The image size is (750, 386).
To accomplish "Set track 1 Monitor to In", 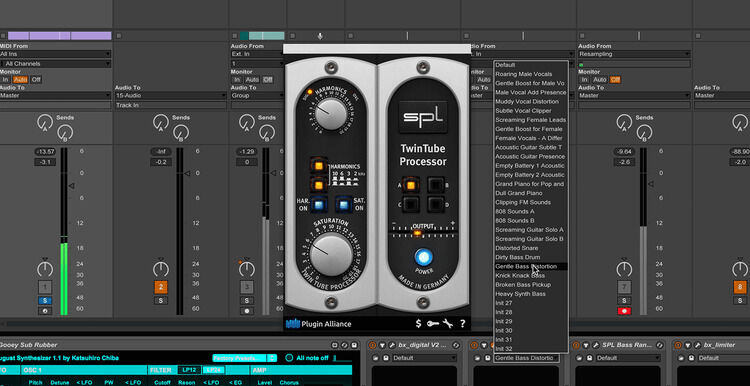I will (x=5, y=79).
